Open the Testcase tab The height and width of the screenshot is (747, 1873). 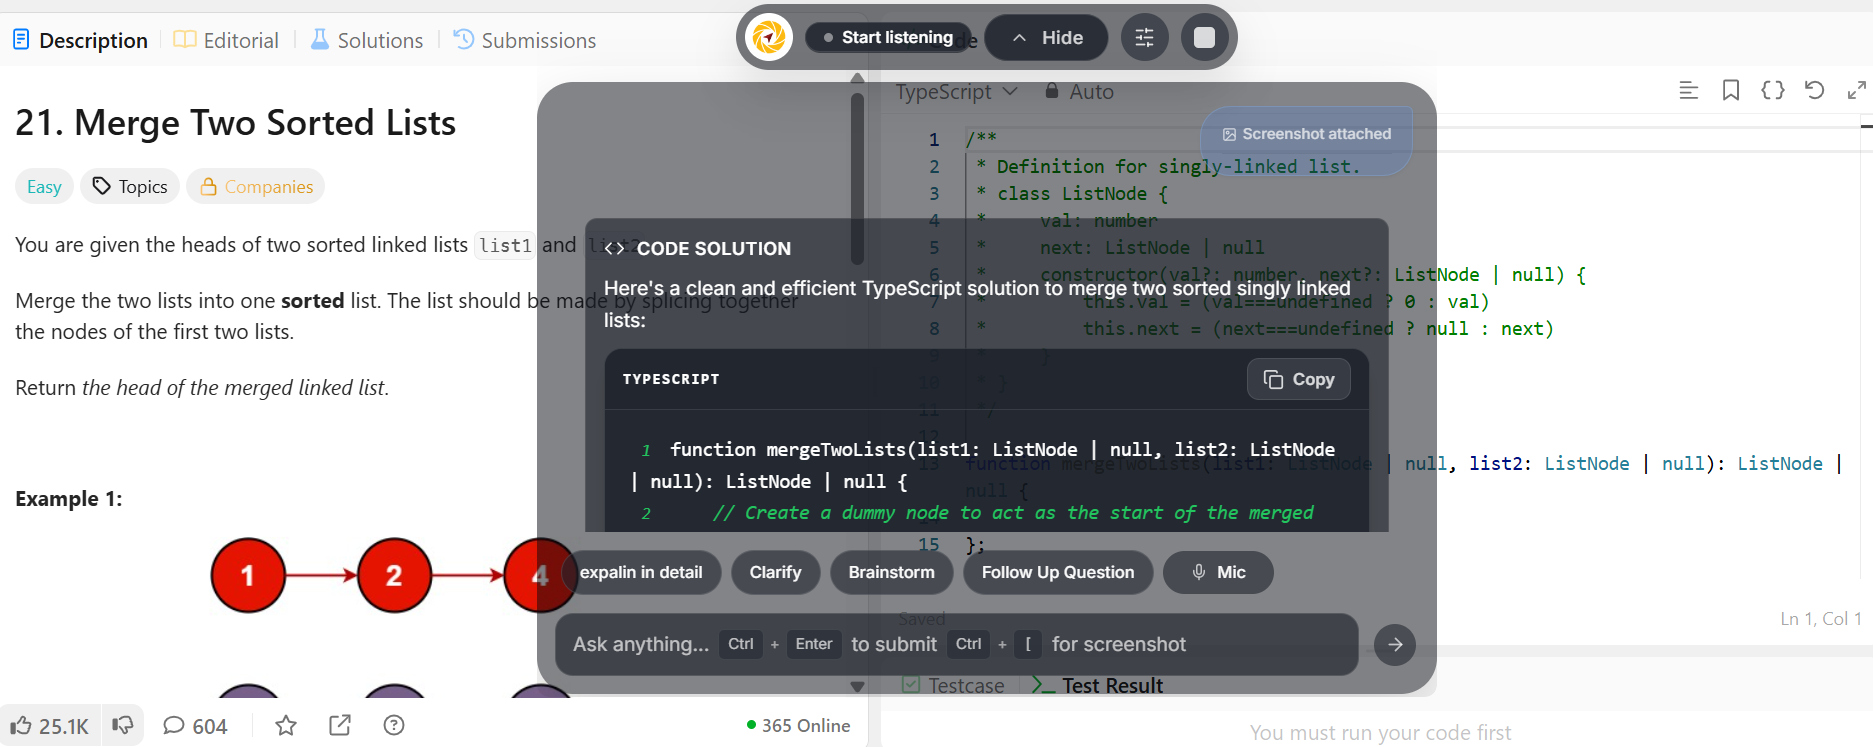pyautogui.click(x=954, y=685)
